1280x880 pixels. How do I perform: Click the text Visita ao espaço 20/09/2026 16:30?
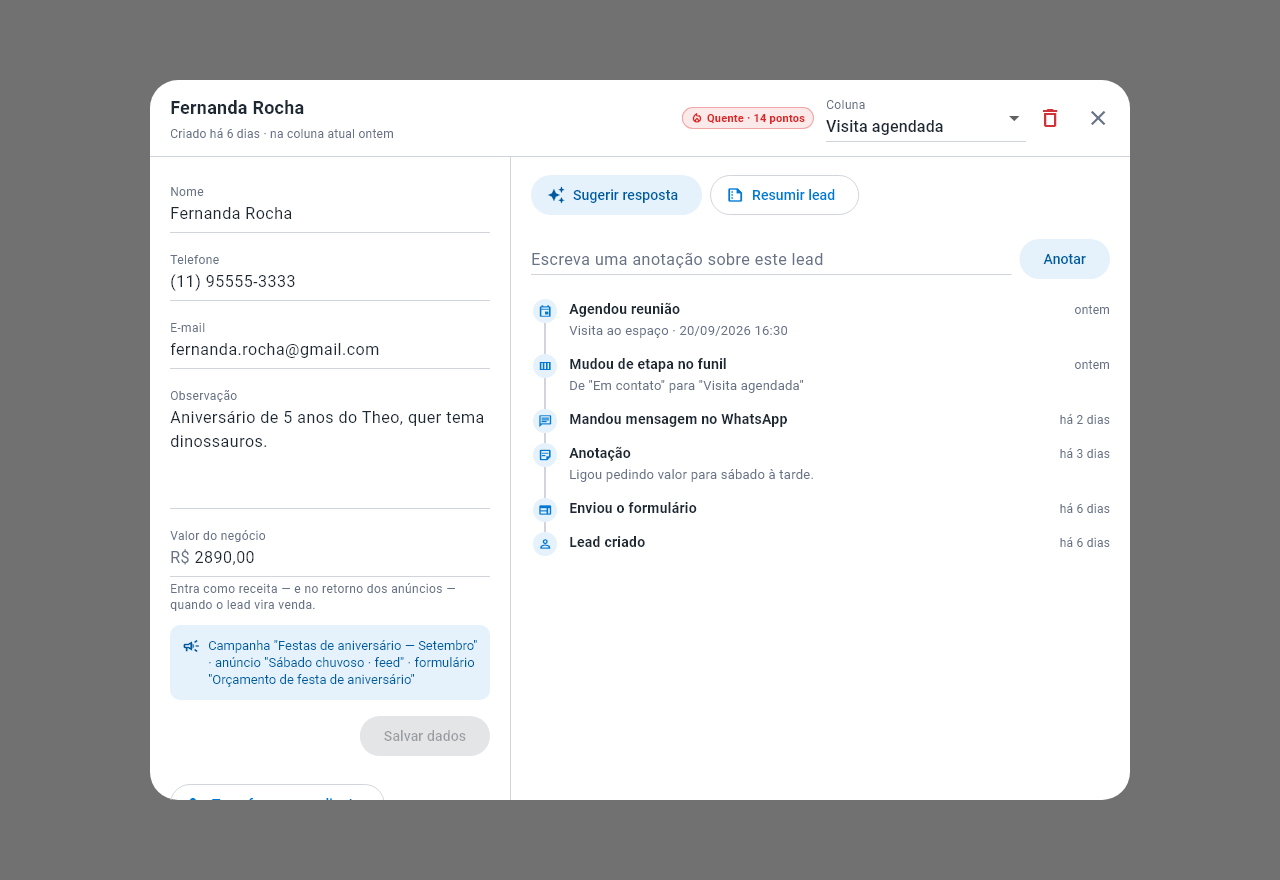pyautogui.click(x=678, y=331)
